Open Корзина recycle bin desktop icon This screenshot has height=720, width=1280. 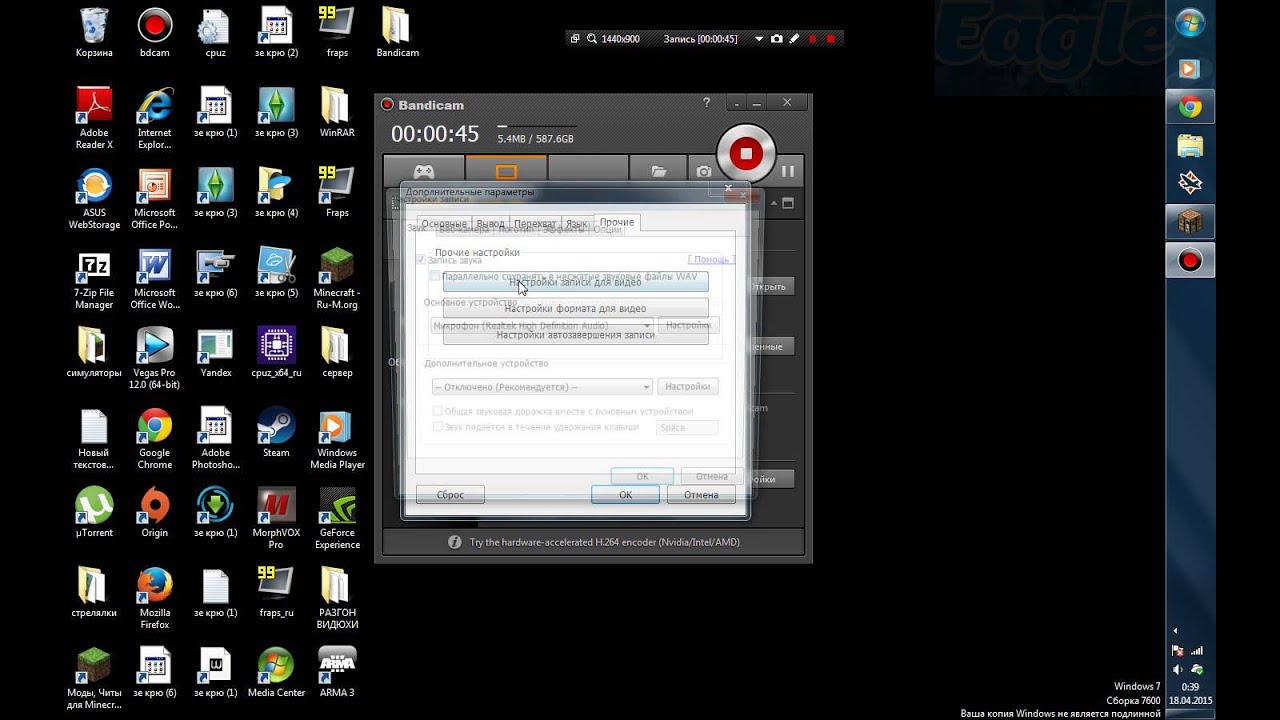coord(94,32)
